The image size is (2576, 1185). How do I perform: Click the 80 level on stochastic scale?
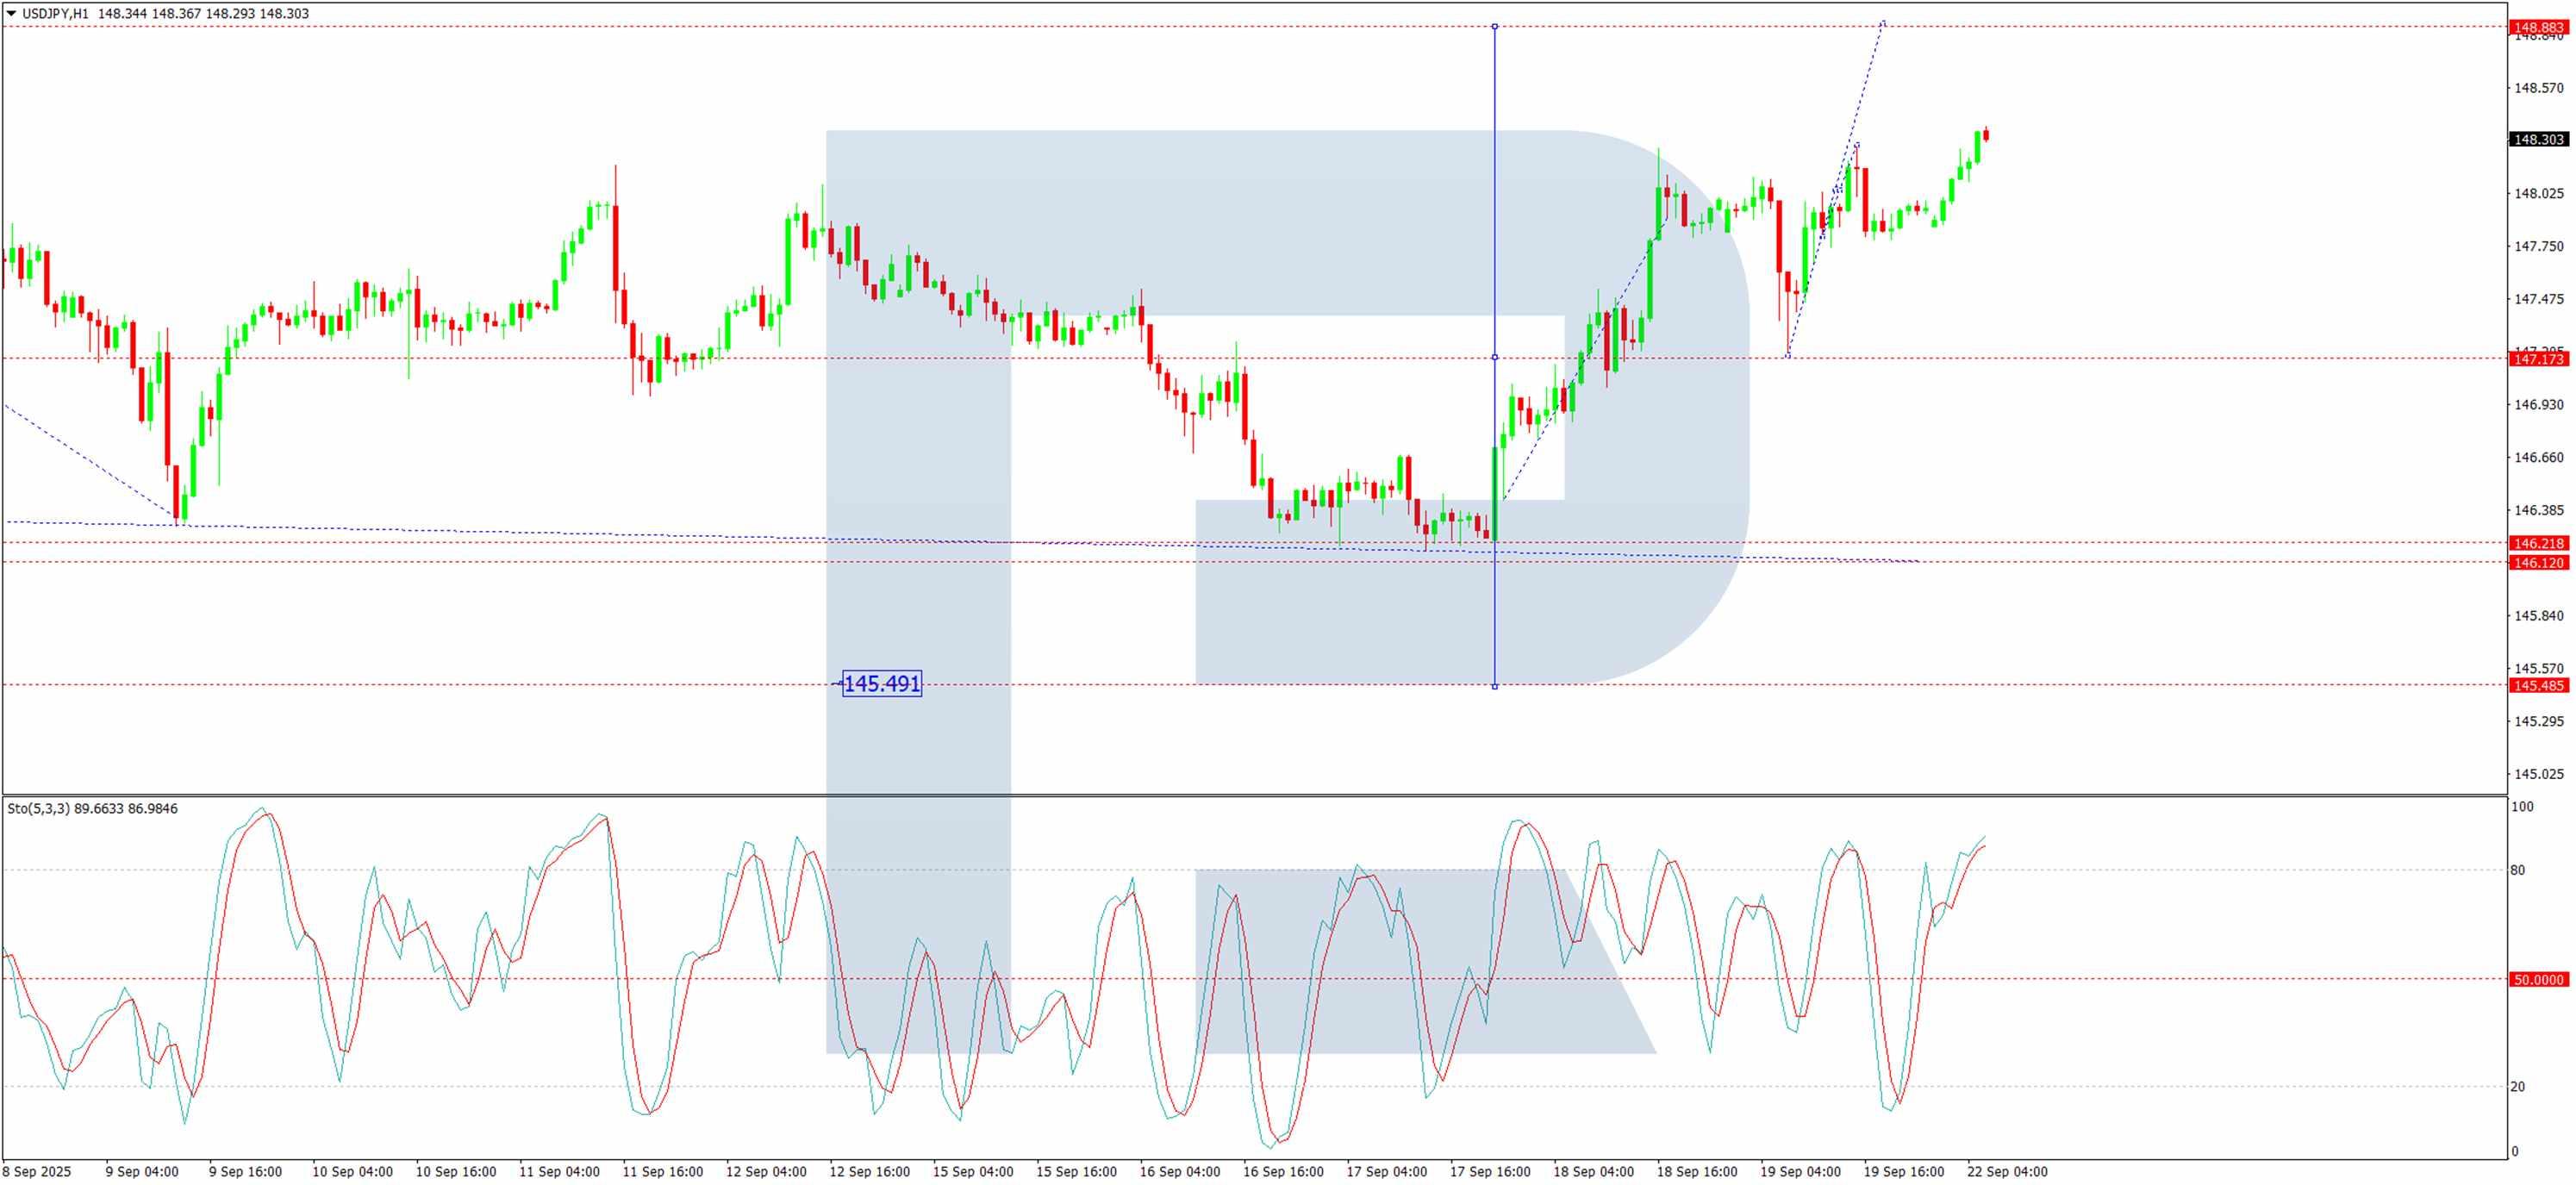point(2517,870)
